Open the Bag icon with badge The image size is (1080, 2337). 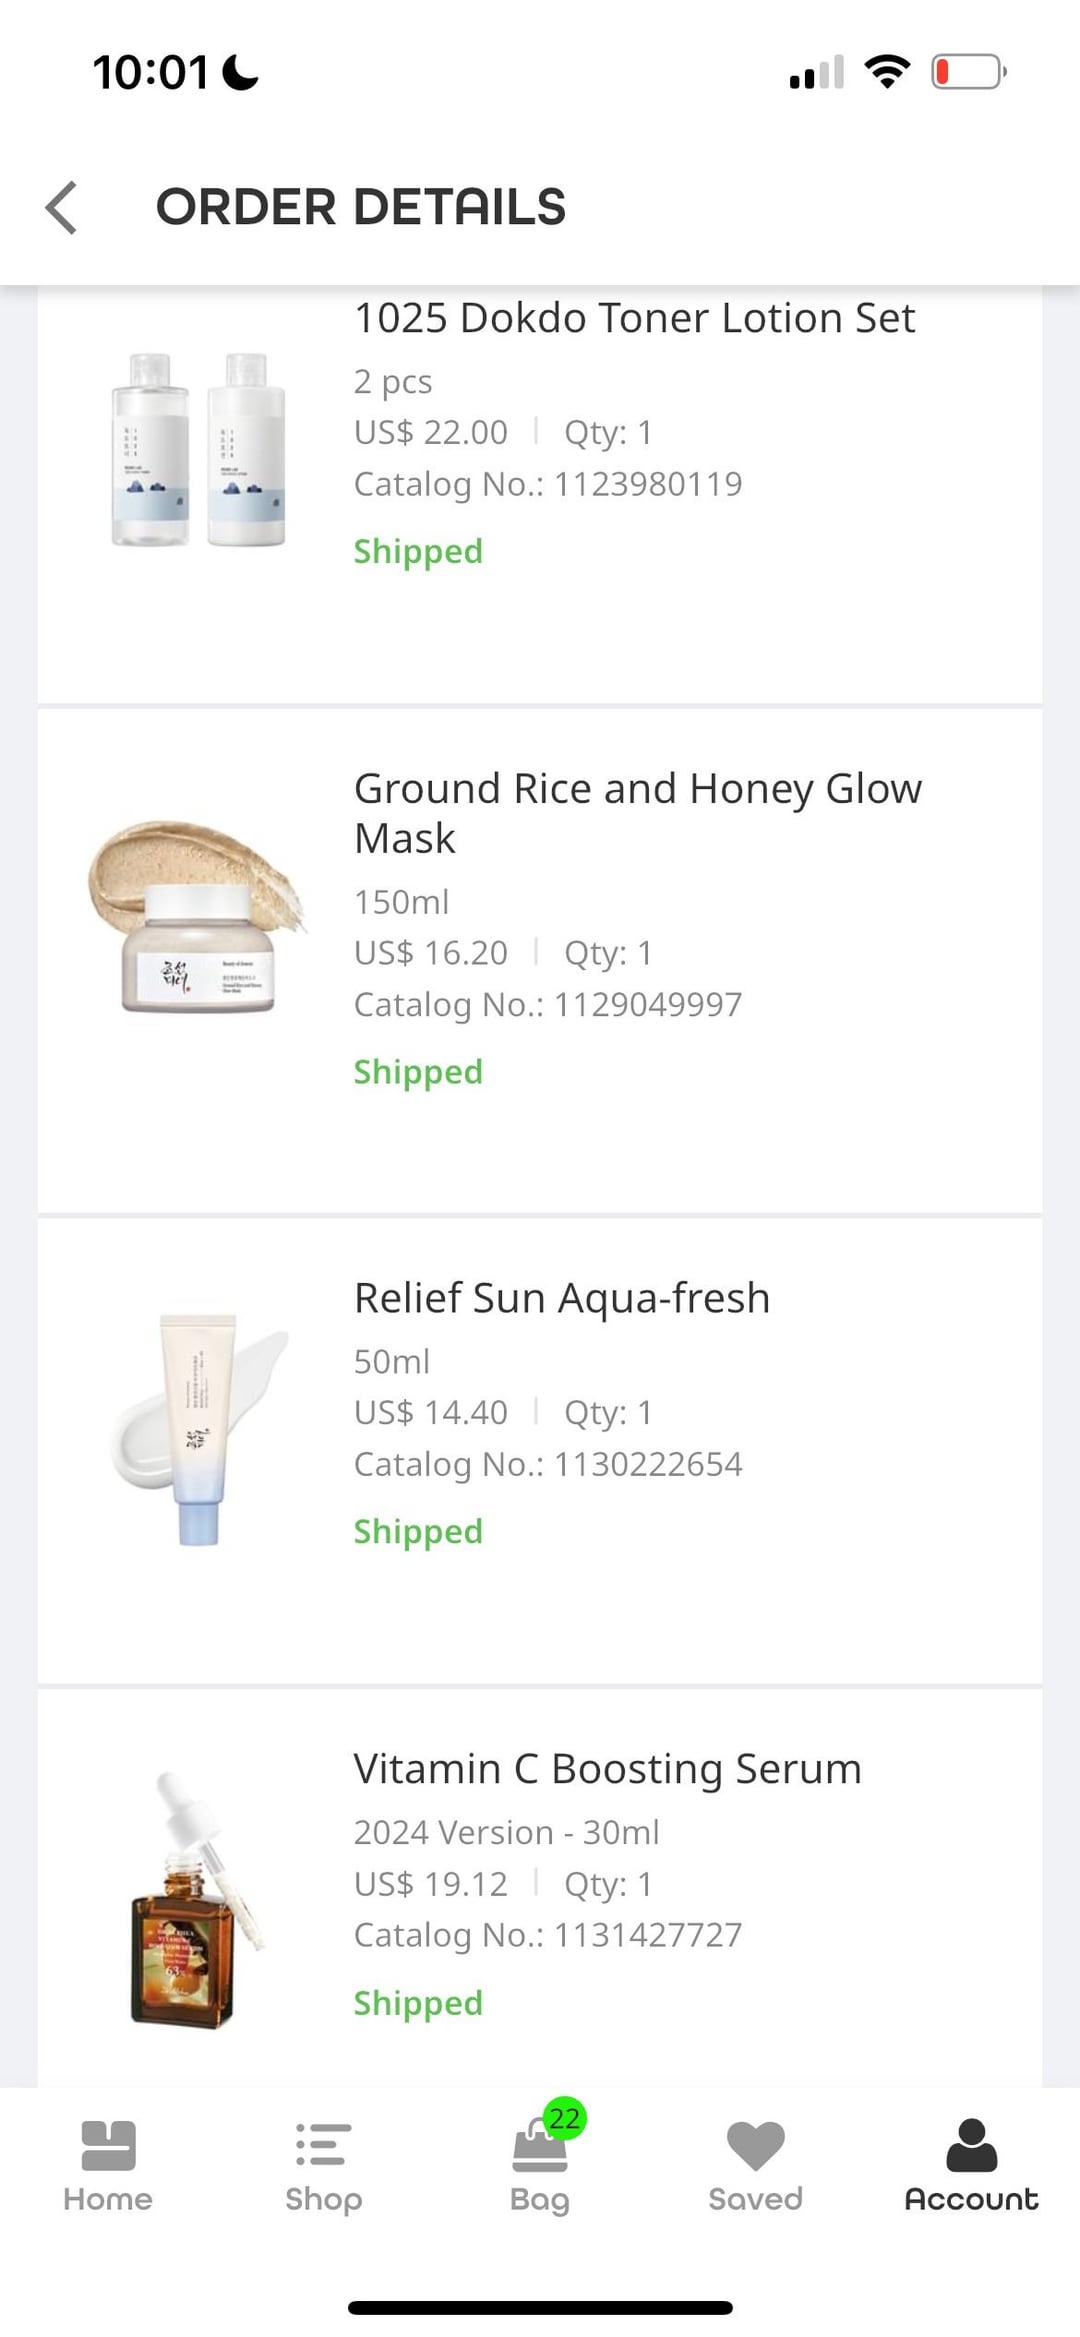(x=540, y=2147)
